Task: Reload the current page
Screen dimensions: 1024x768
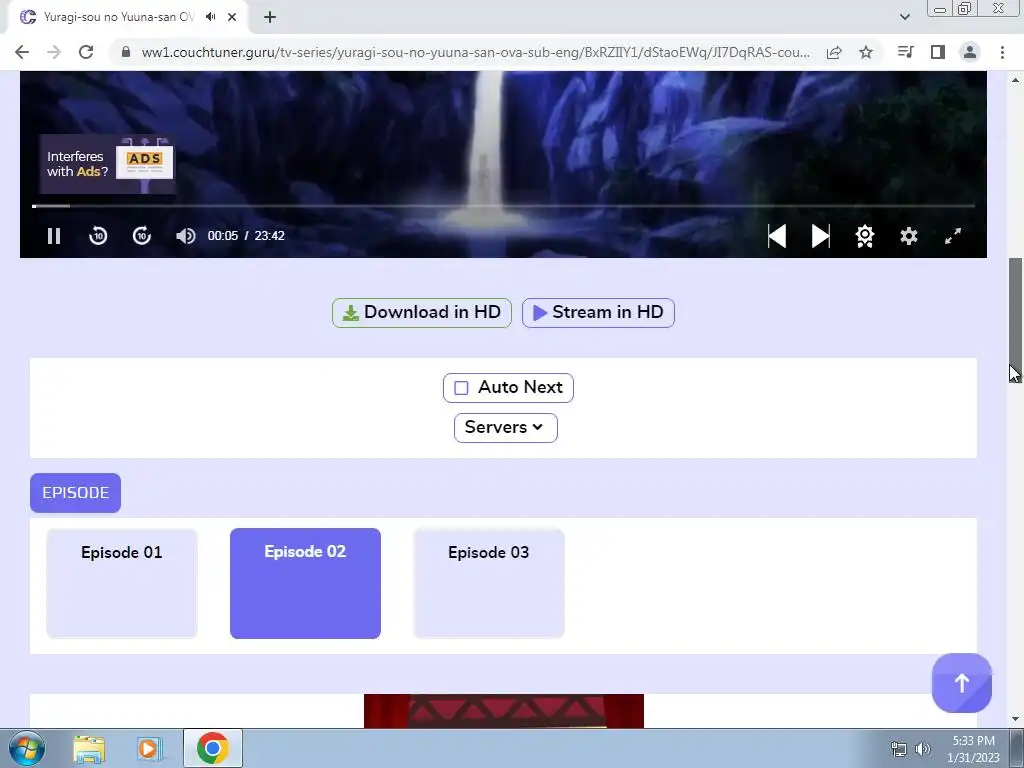Action: (86, 52)
